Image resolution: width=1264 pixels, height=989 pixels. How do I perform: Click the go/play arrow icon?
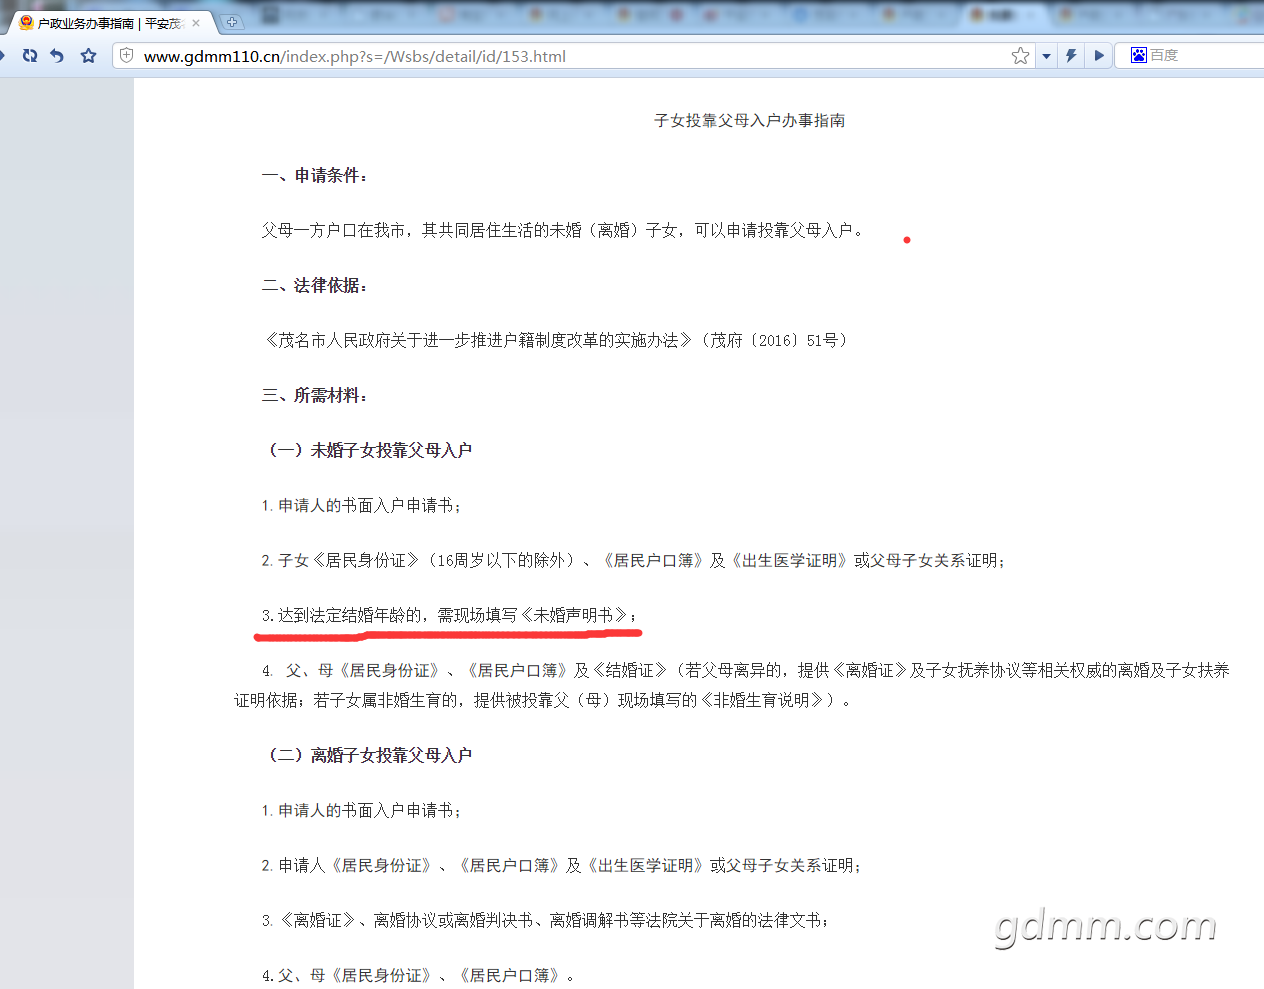pyautogui.click(x=1099, y=56)
